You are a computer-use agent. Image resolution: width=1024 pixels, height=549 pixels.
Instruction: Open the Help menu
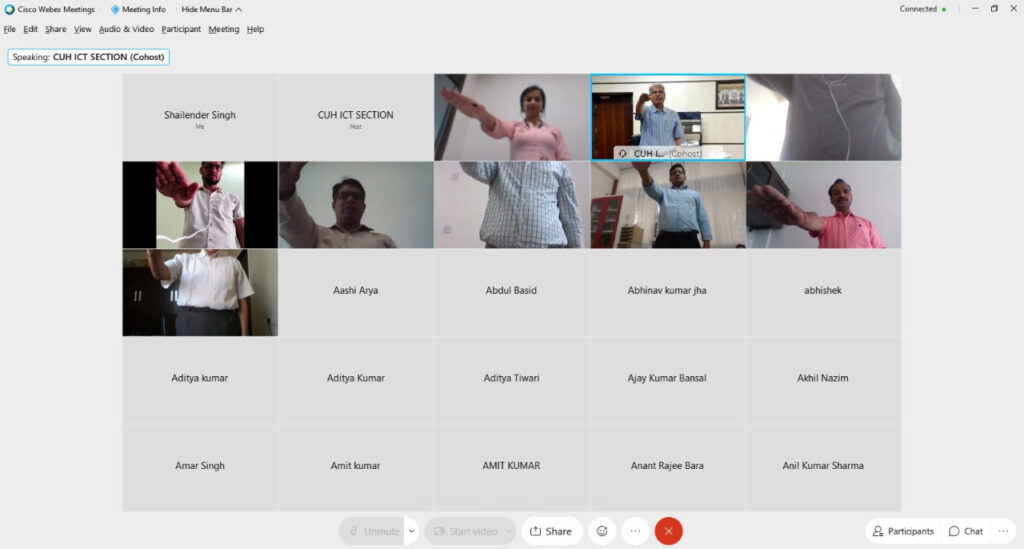point(255,29)
